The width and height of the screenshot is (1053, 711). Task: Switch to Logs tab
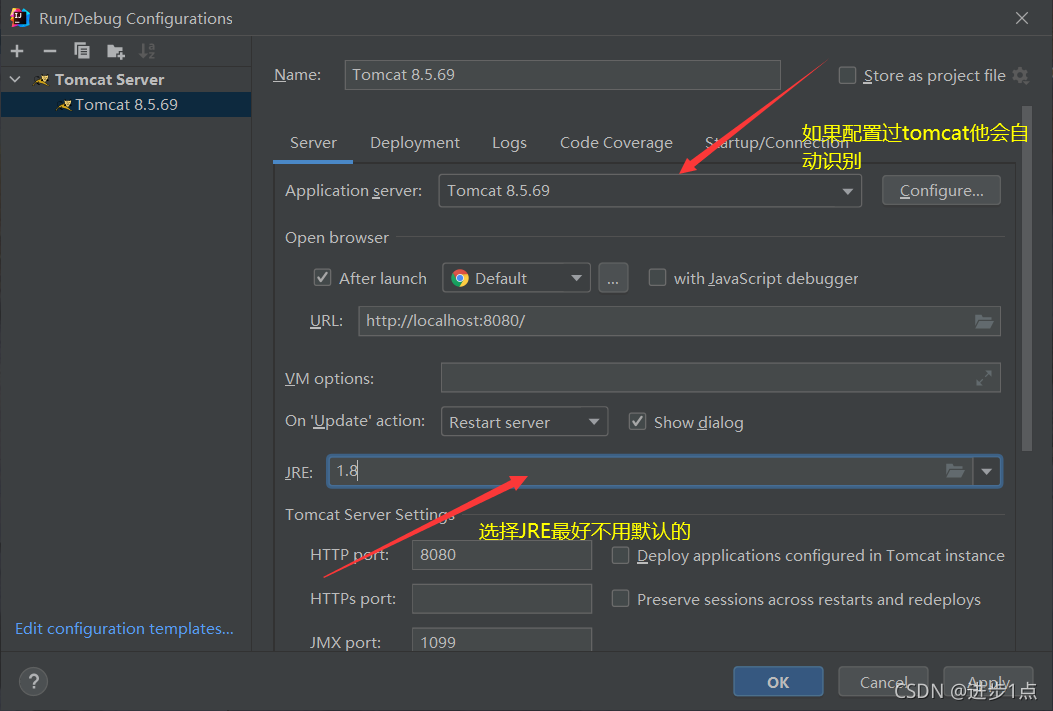pyautogui.click(x=509, y=143)
